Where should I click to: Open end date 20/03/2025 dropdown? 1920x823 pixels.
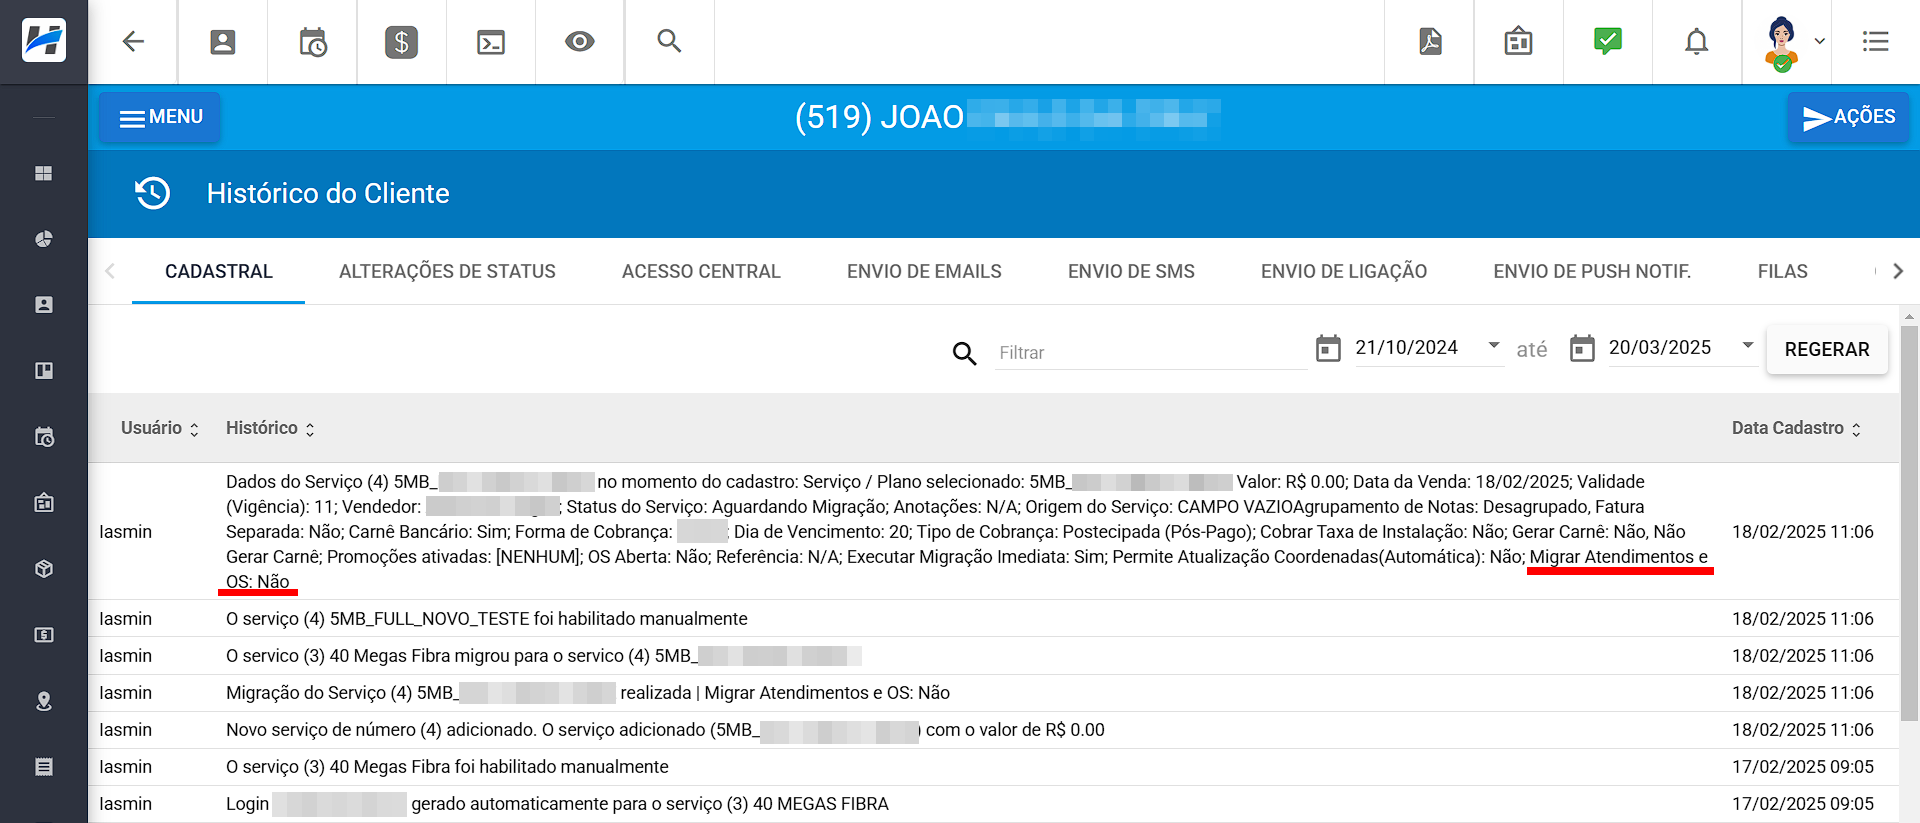(1748, 346)
